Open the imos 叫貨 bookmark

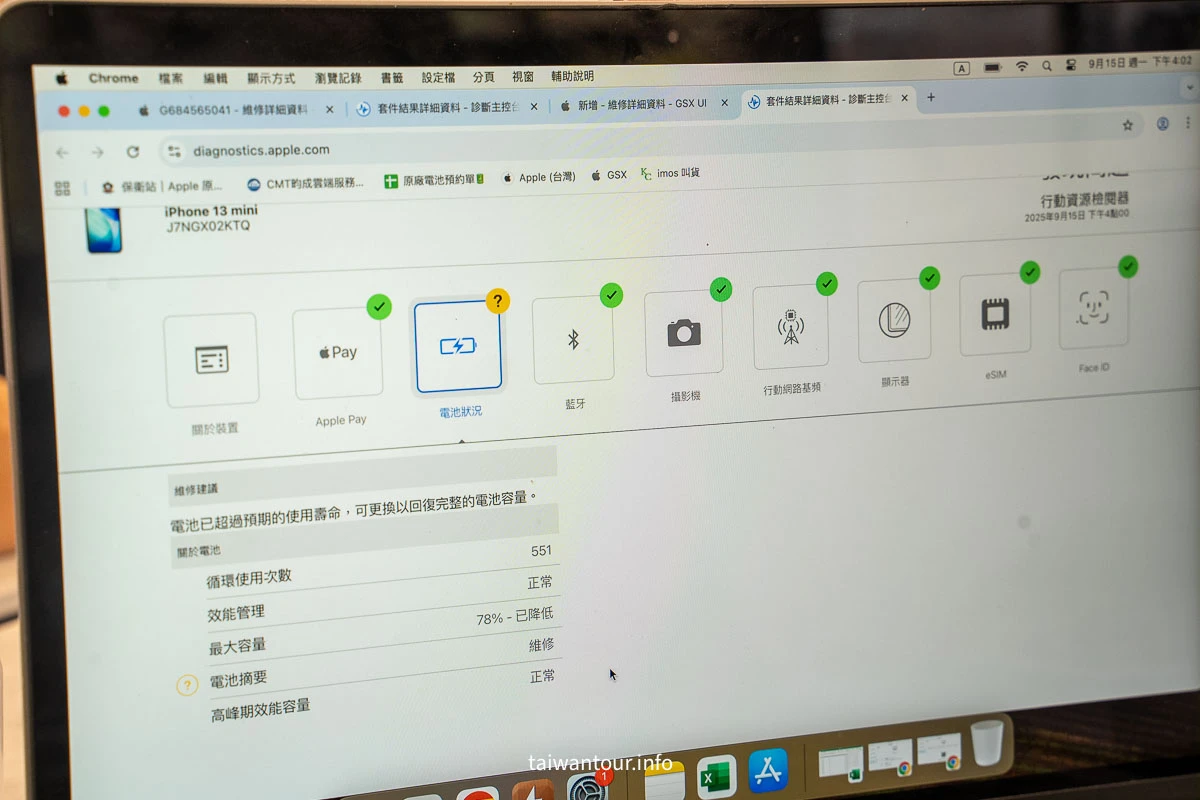click(670, 173)
